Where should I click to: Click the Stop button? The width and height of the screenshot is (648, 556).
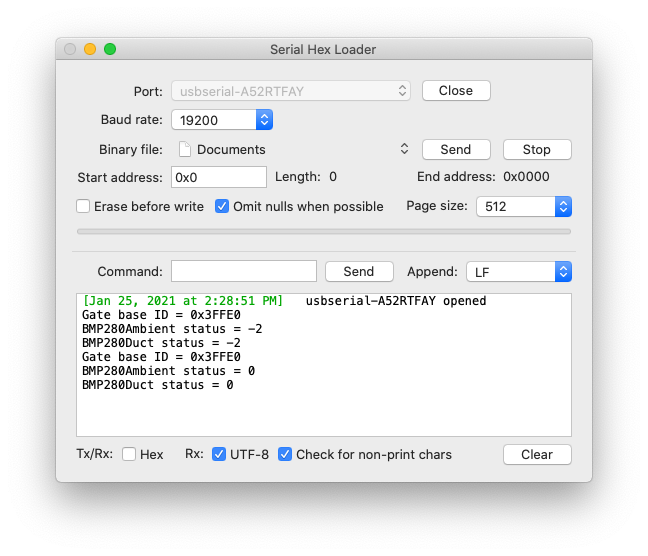[x=537, y=149]
